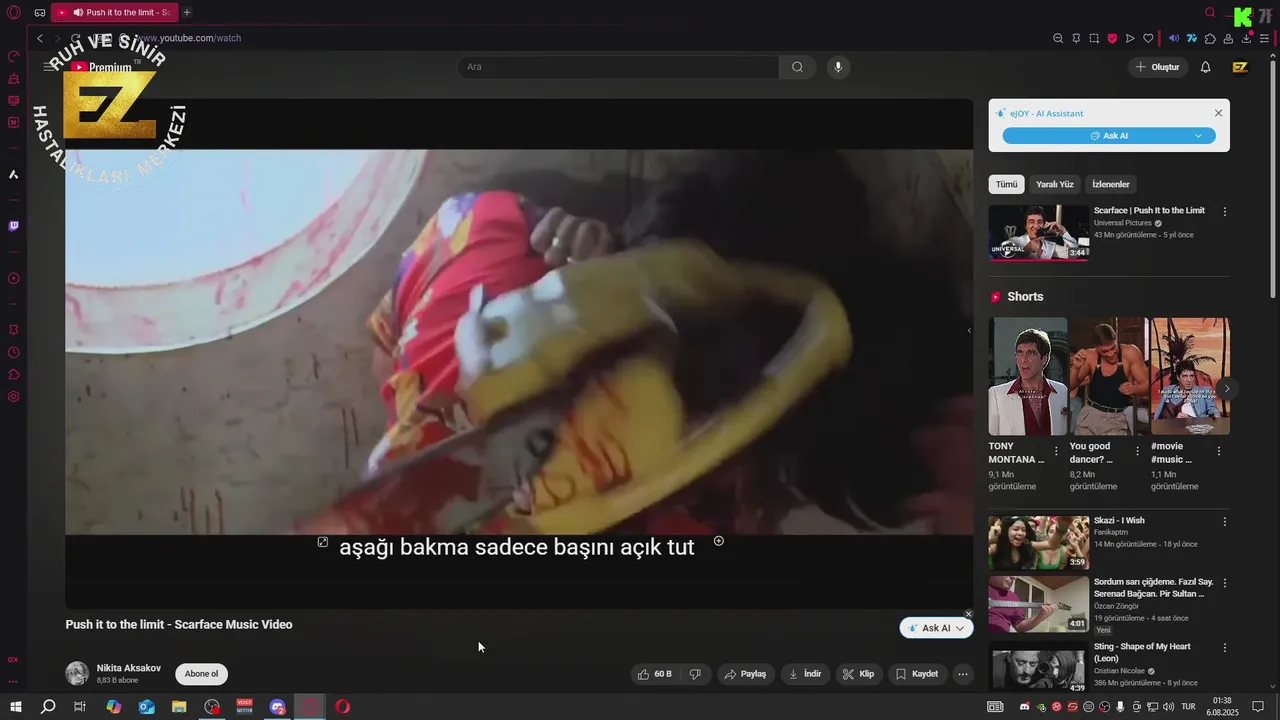Click the address bar URL youtube.com/watch

[x=190, y=38]
